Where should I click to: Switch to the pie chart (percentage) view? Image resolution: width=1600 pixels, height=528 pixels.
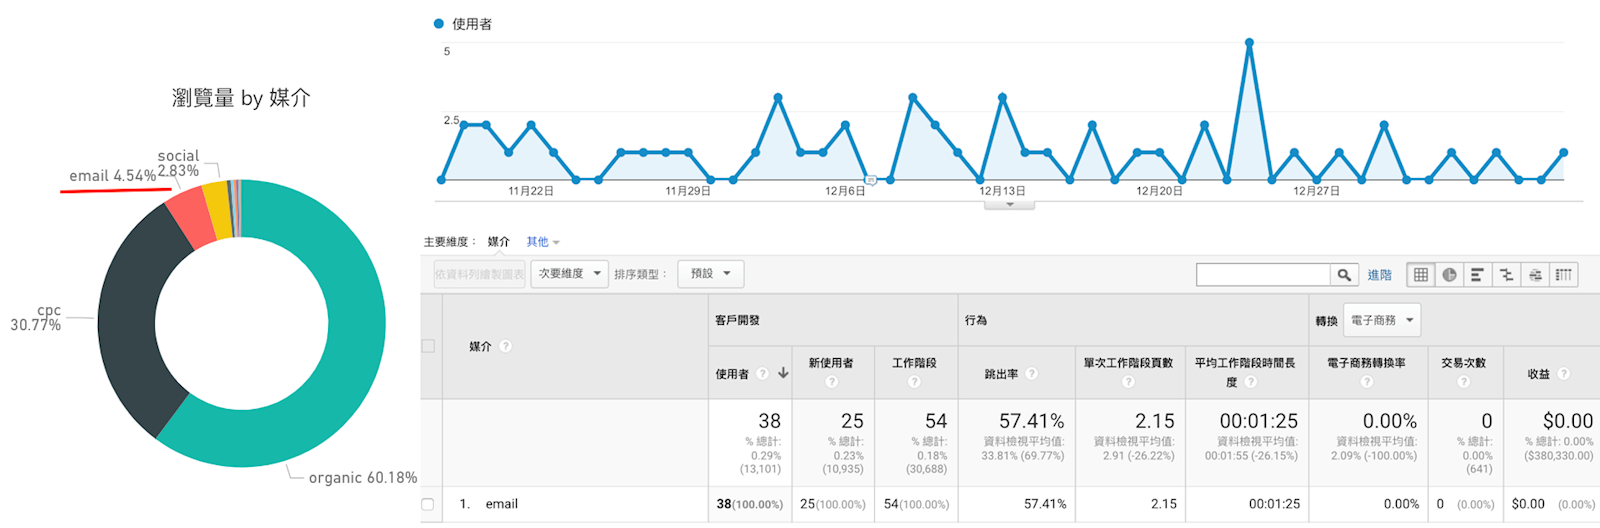click(1449, 275)
